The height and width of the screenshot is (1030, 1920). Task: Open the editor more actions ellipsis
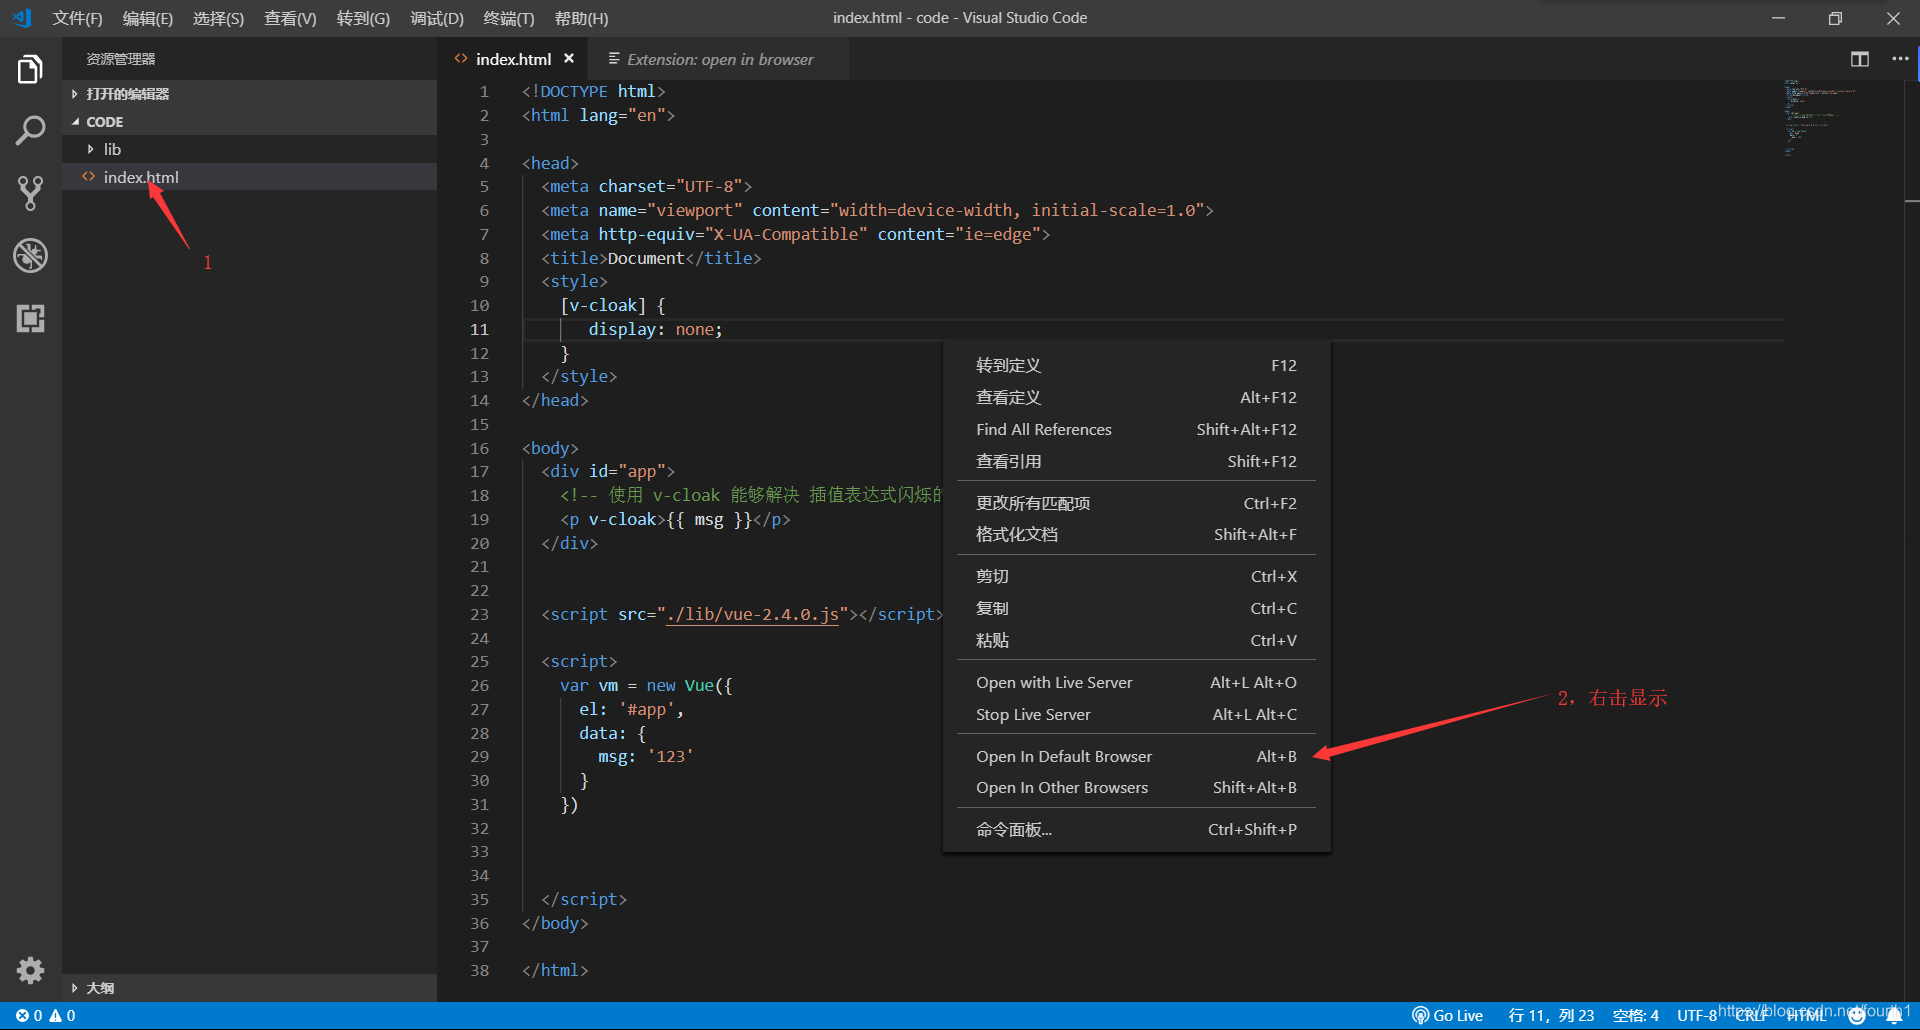[x=1900, y=59]
